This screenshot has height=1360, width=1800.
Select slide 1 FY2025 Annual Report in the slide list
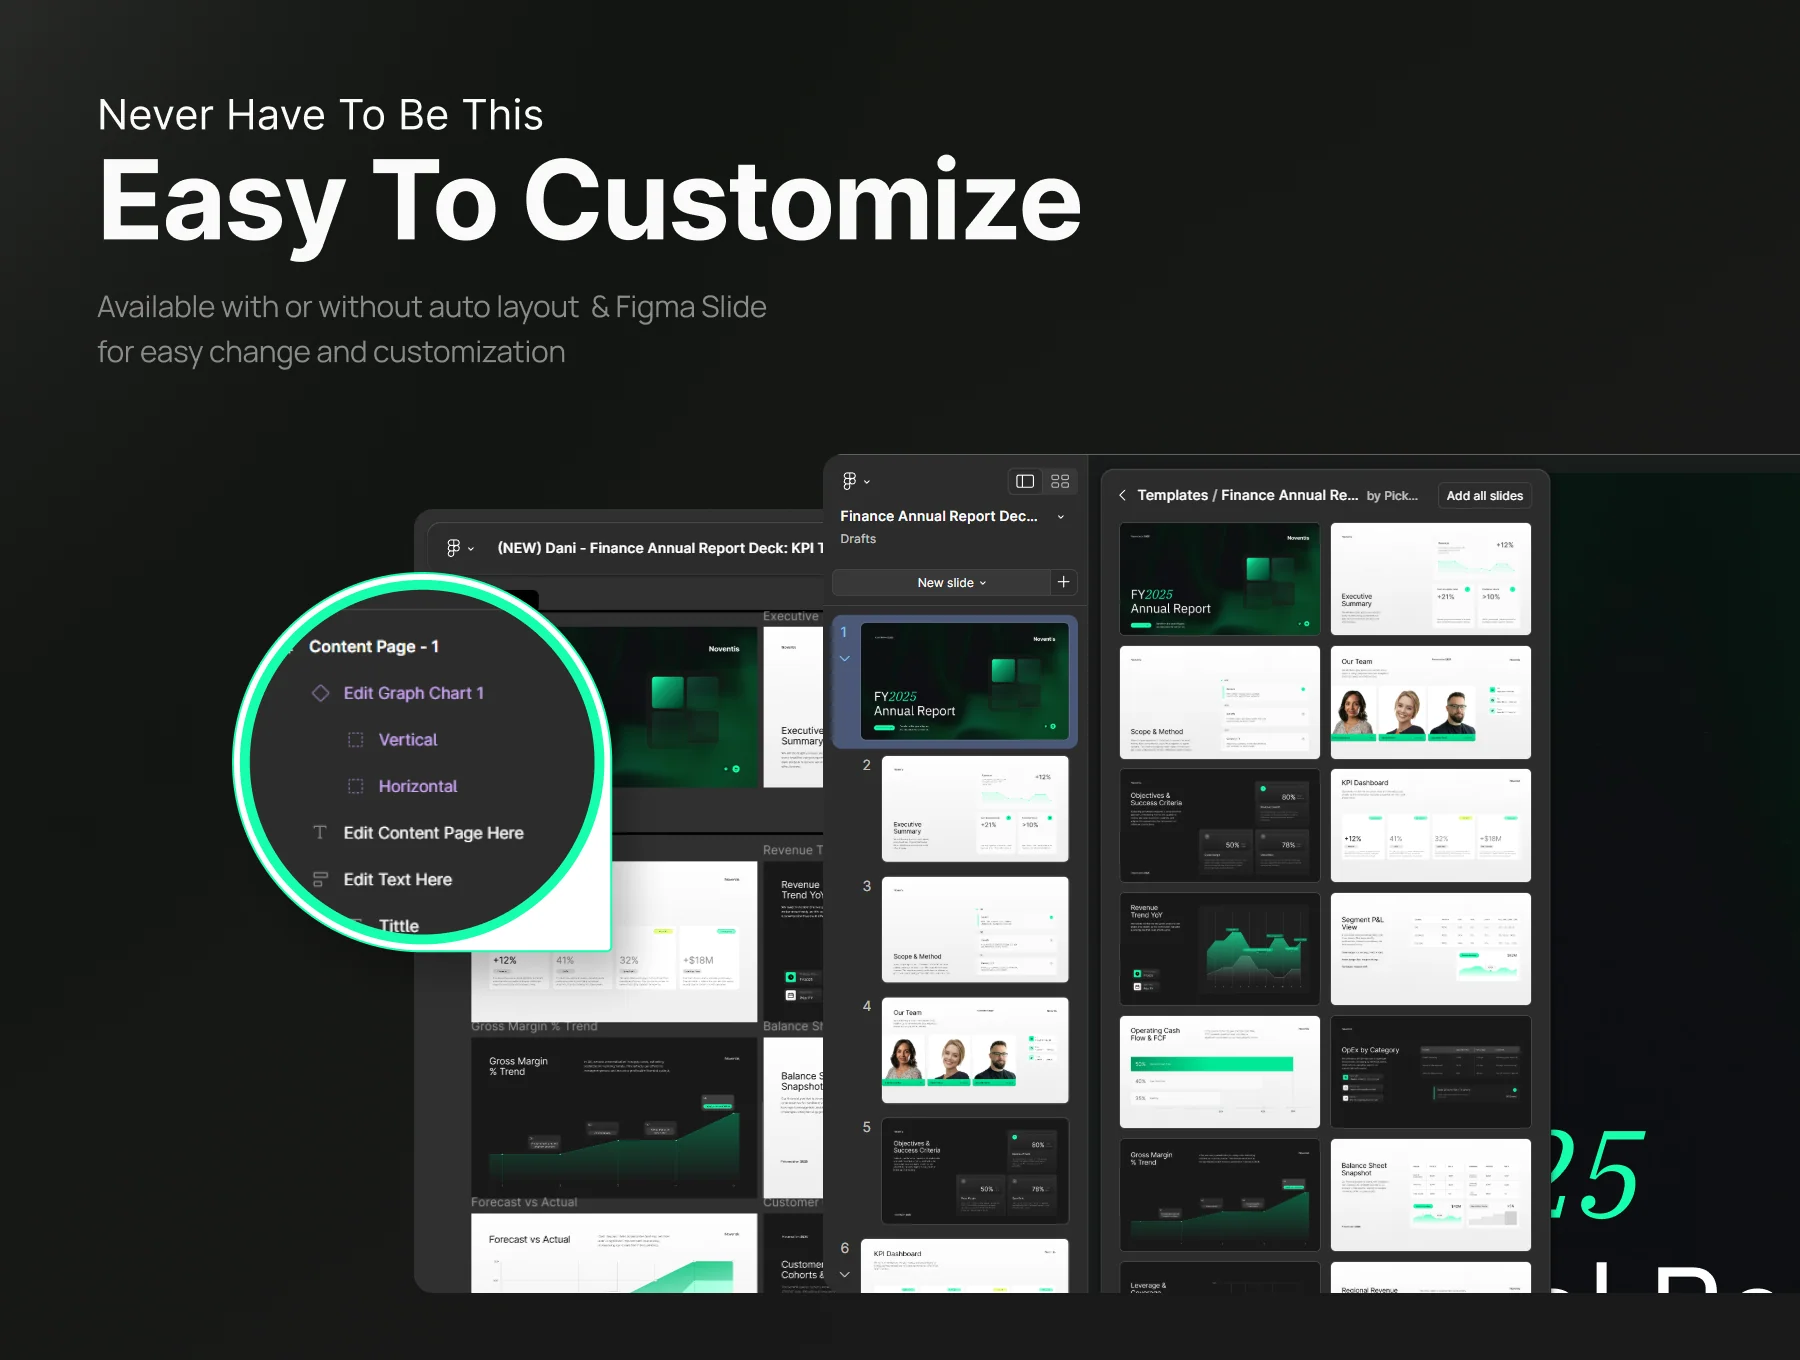pos(964,681)
